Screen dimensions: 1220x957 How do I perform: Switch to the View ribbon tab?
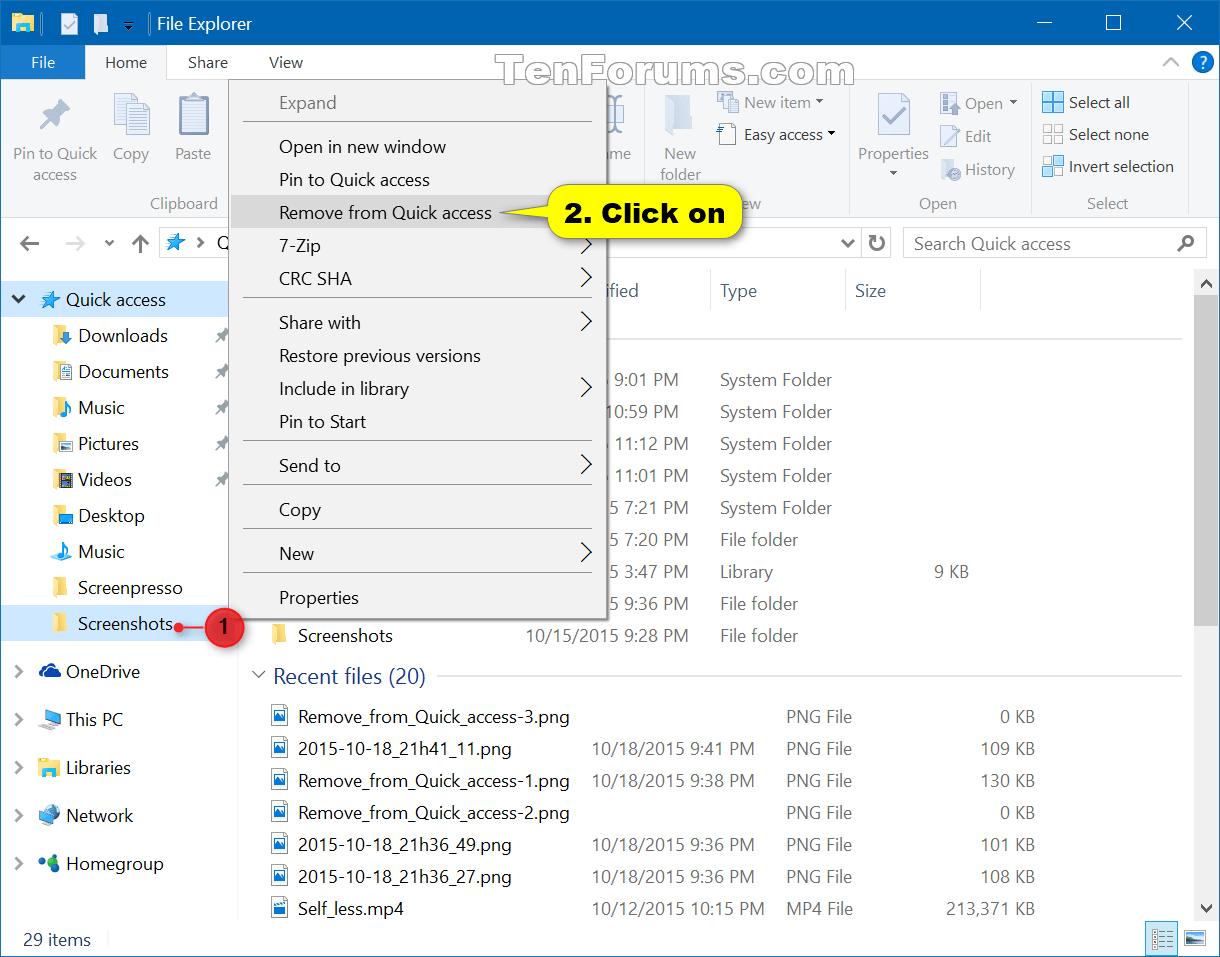[x=286, y=62]
